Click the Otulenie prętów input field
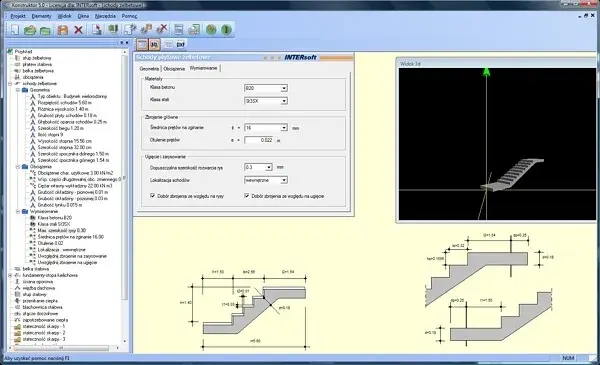600x365 pixels. [259, 140]
